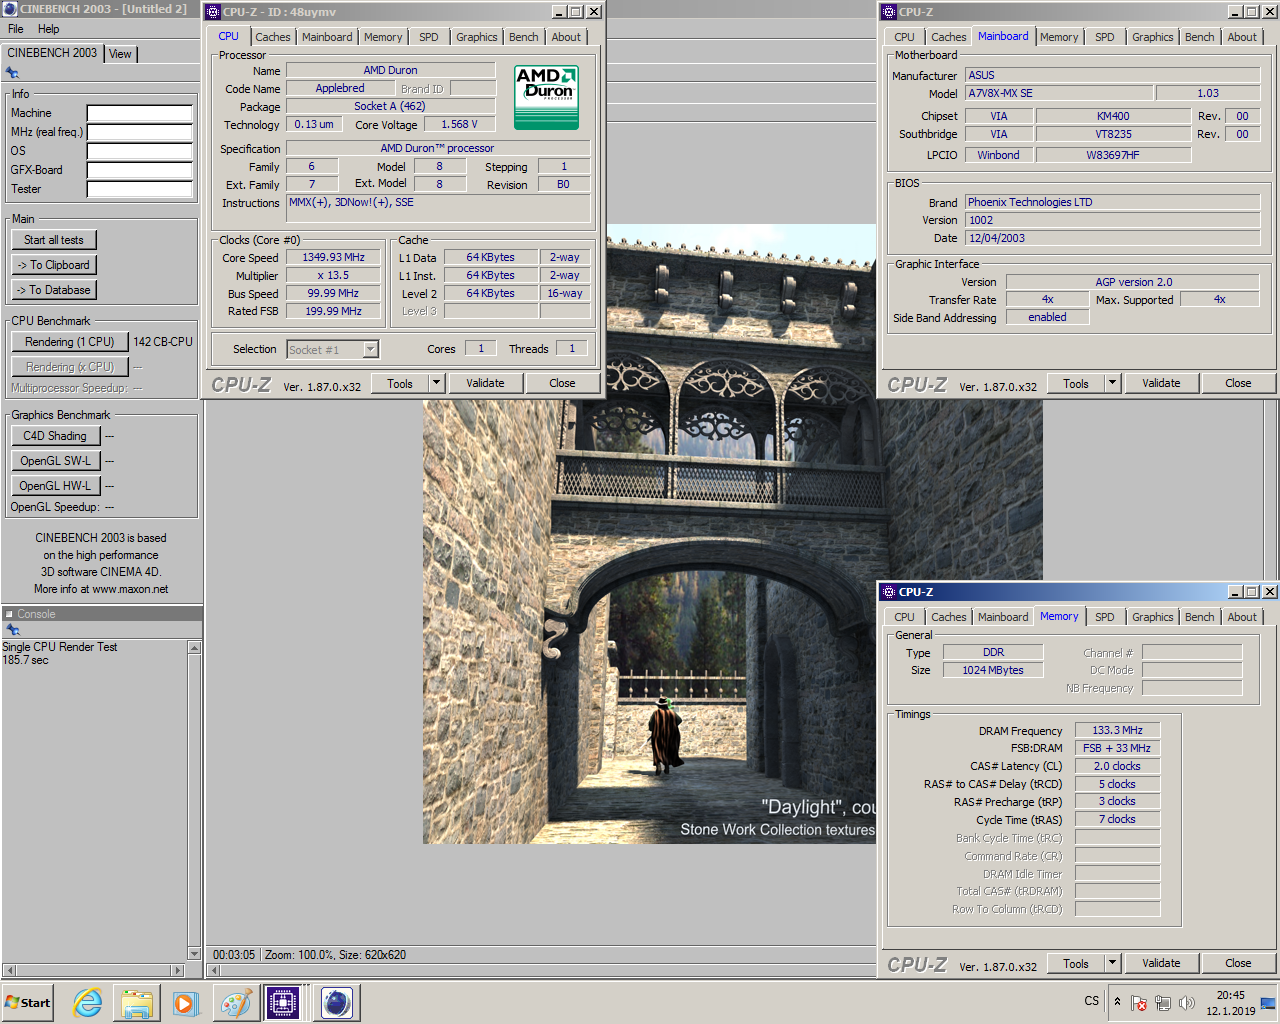Open Tools dropdown arrow in the CPU-Z CPU window
Image resolution: width=1280 pixels, height=1024 pixels.
(x=436, y=383)
